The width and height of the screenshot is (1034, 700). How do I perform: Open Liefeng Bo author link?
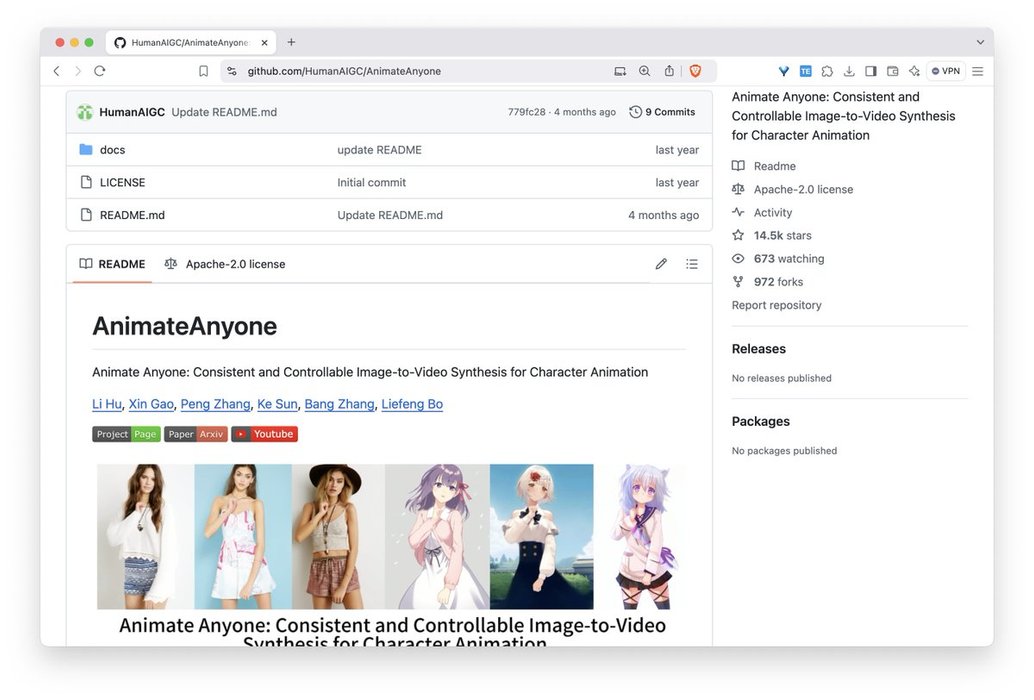coord(412,404)
